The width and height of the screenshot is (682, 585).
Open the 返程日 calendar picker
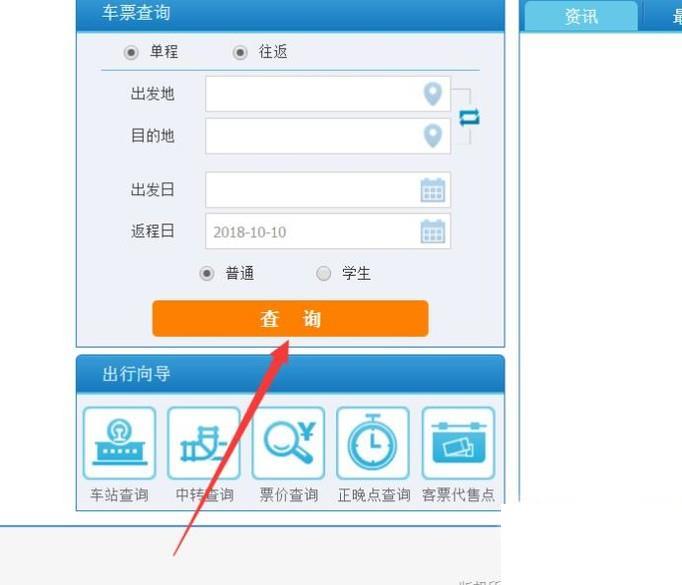click(x=433, y=231)
